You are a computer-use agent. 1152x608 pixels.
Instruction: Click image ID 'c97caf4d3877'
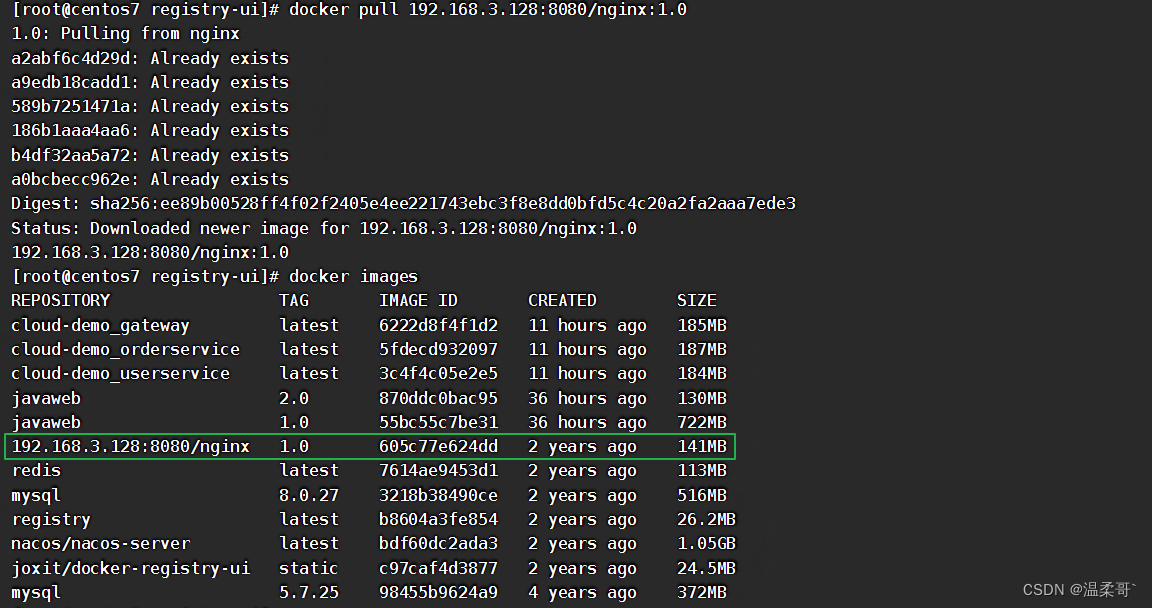coord(439,568)
